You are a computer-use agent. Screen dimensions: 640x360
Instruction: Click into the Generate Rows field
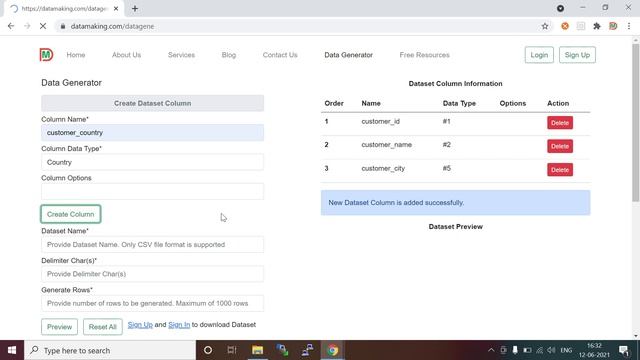pyautogui.click(x=152, y=303)
